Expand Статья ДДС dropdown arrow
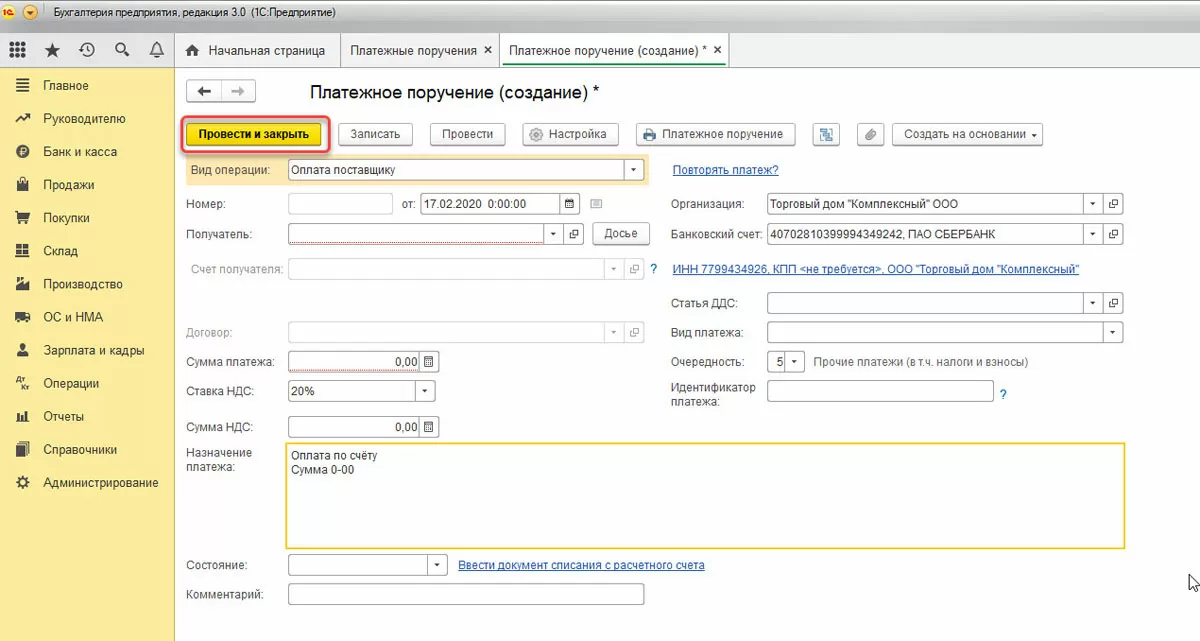The height and width of the screenshot is (641, 1200). 1093,302
